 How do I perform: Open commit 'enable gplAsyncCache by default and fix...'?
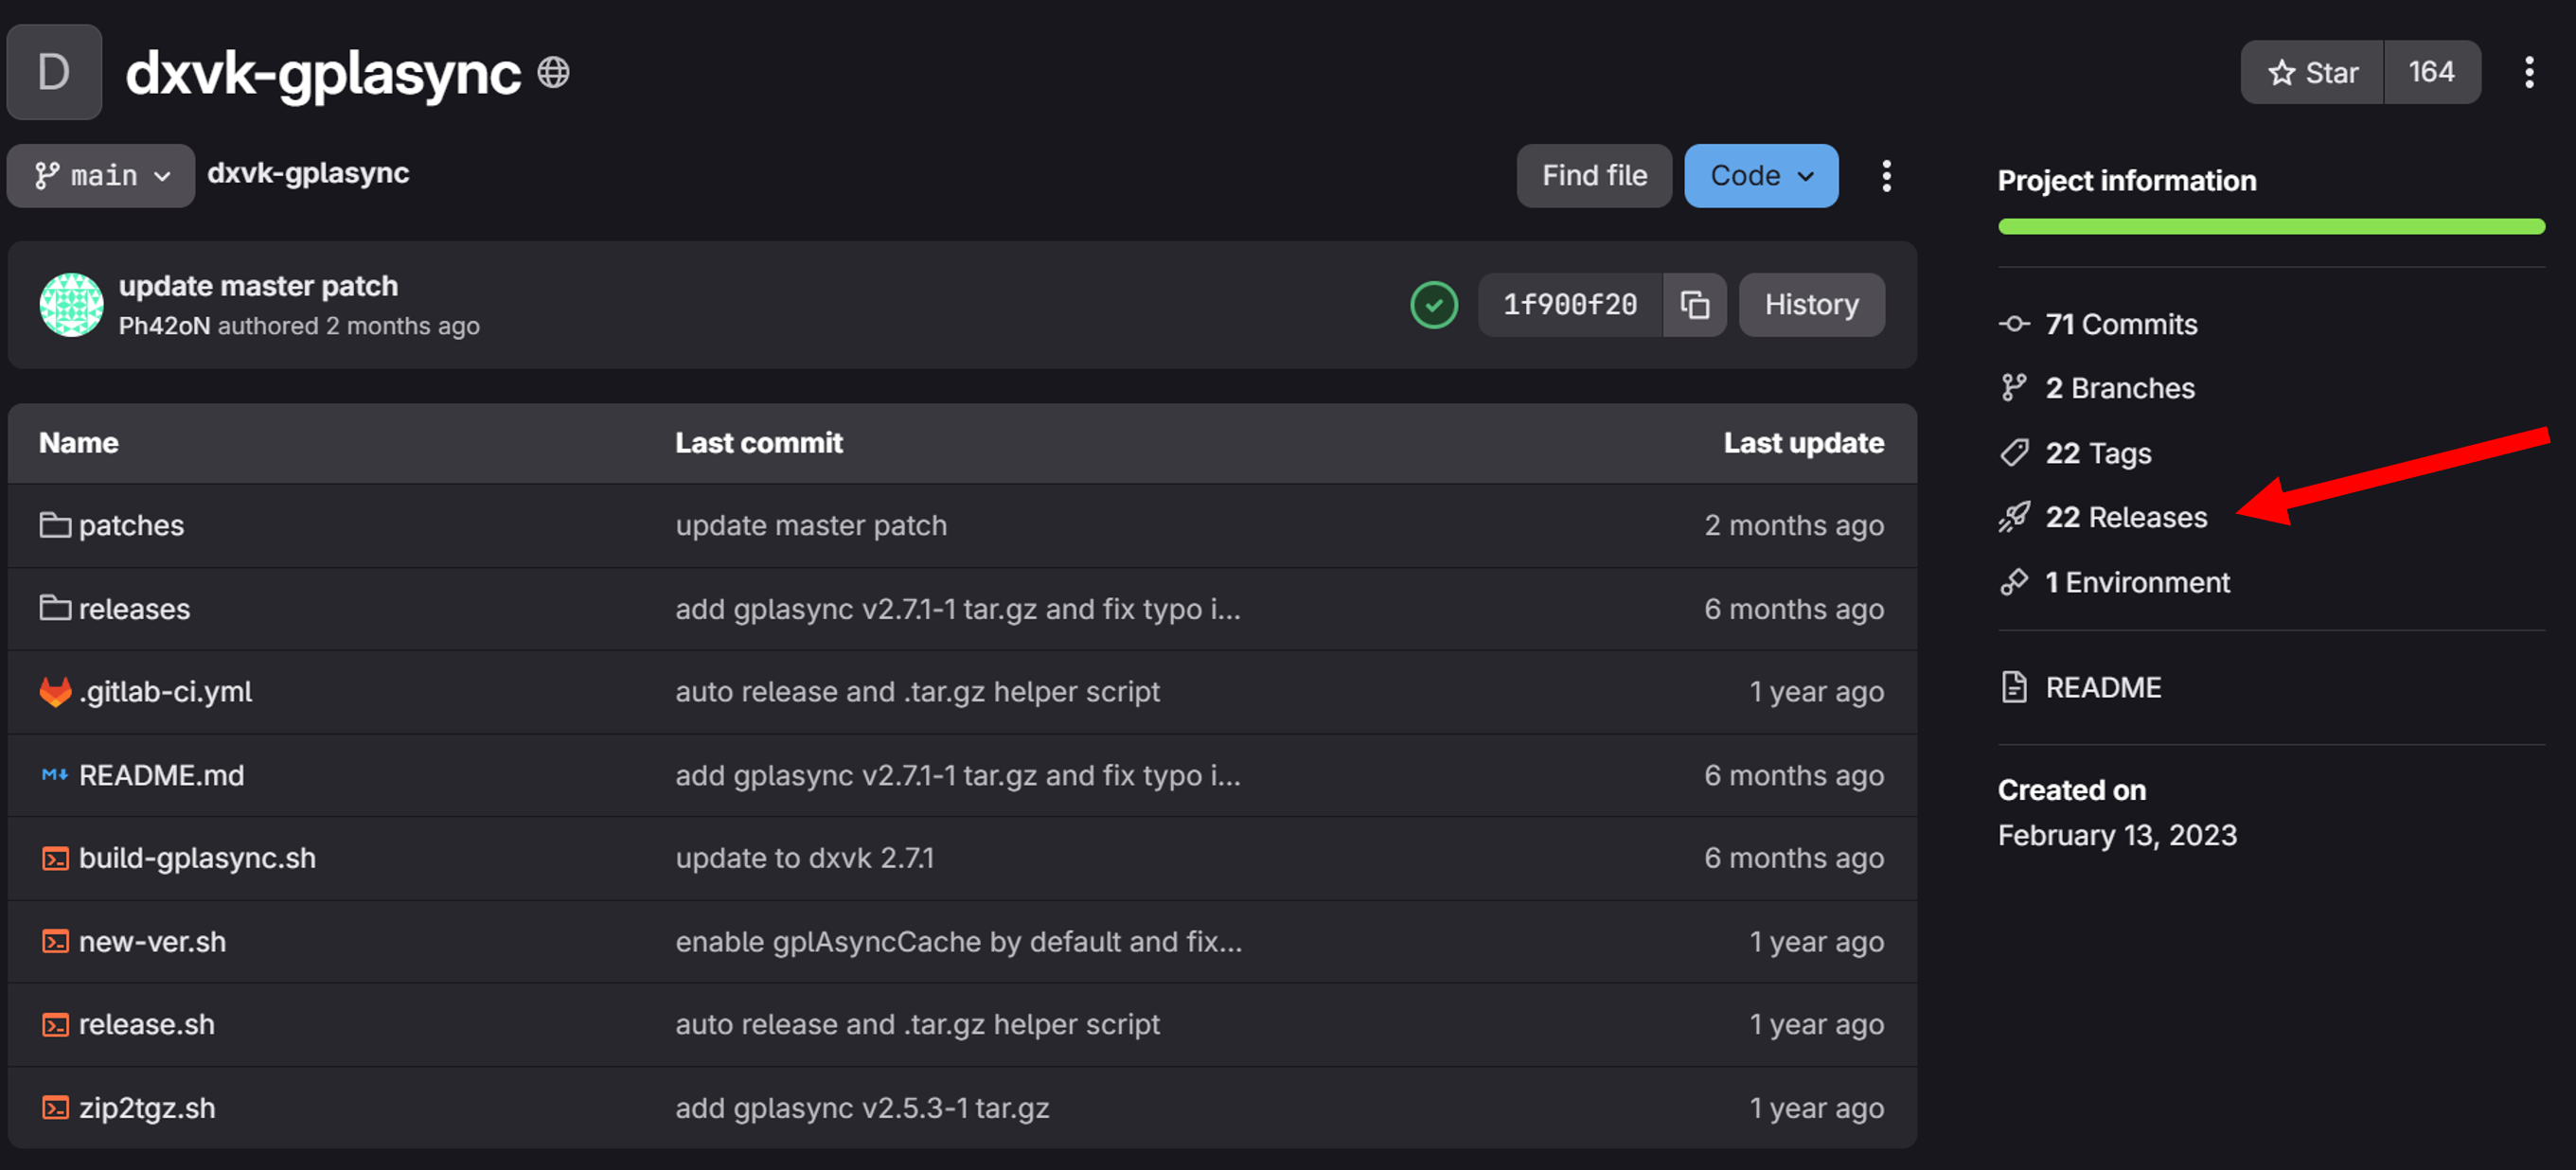959,942
